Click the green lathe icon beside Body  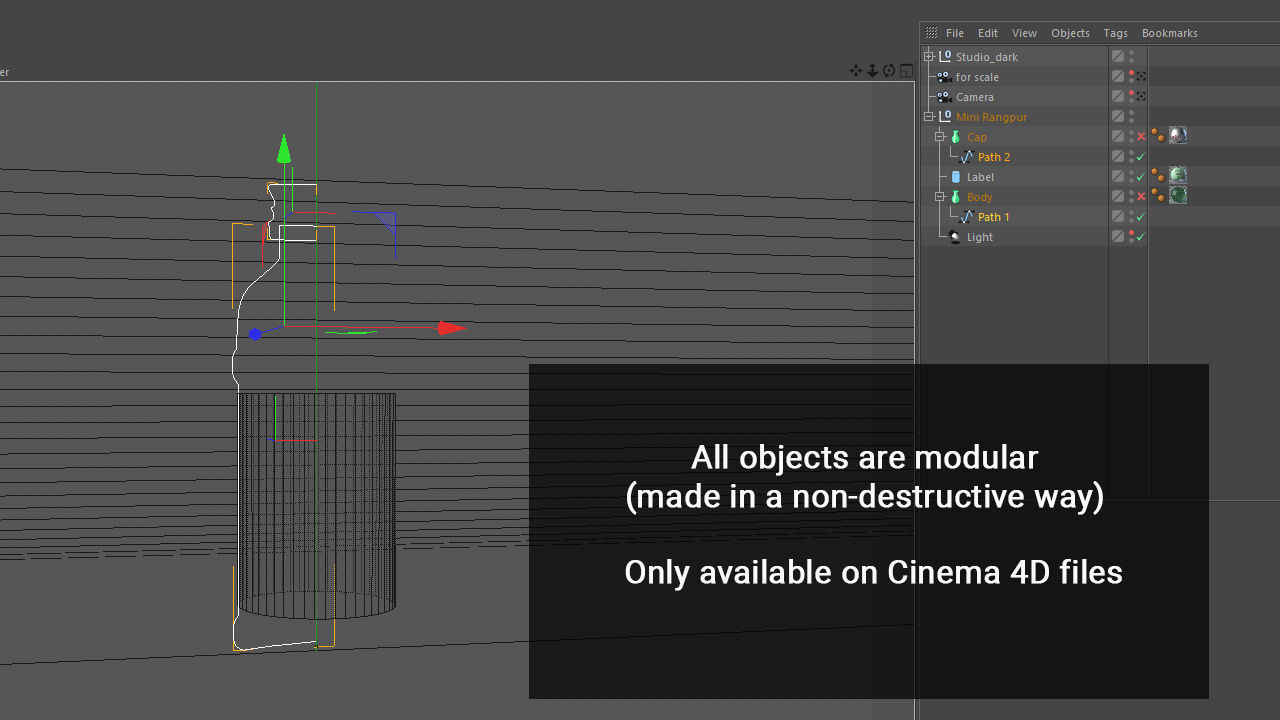coord(955,197)
